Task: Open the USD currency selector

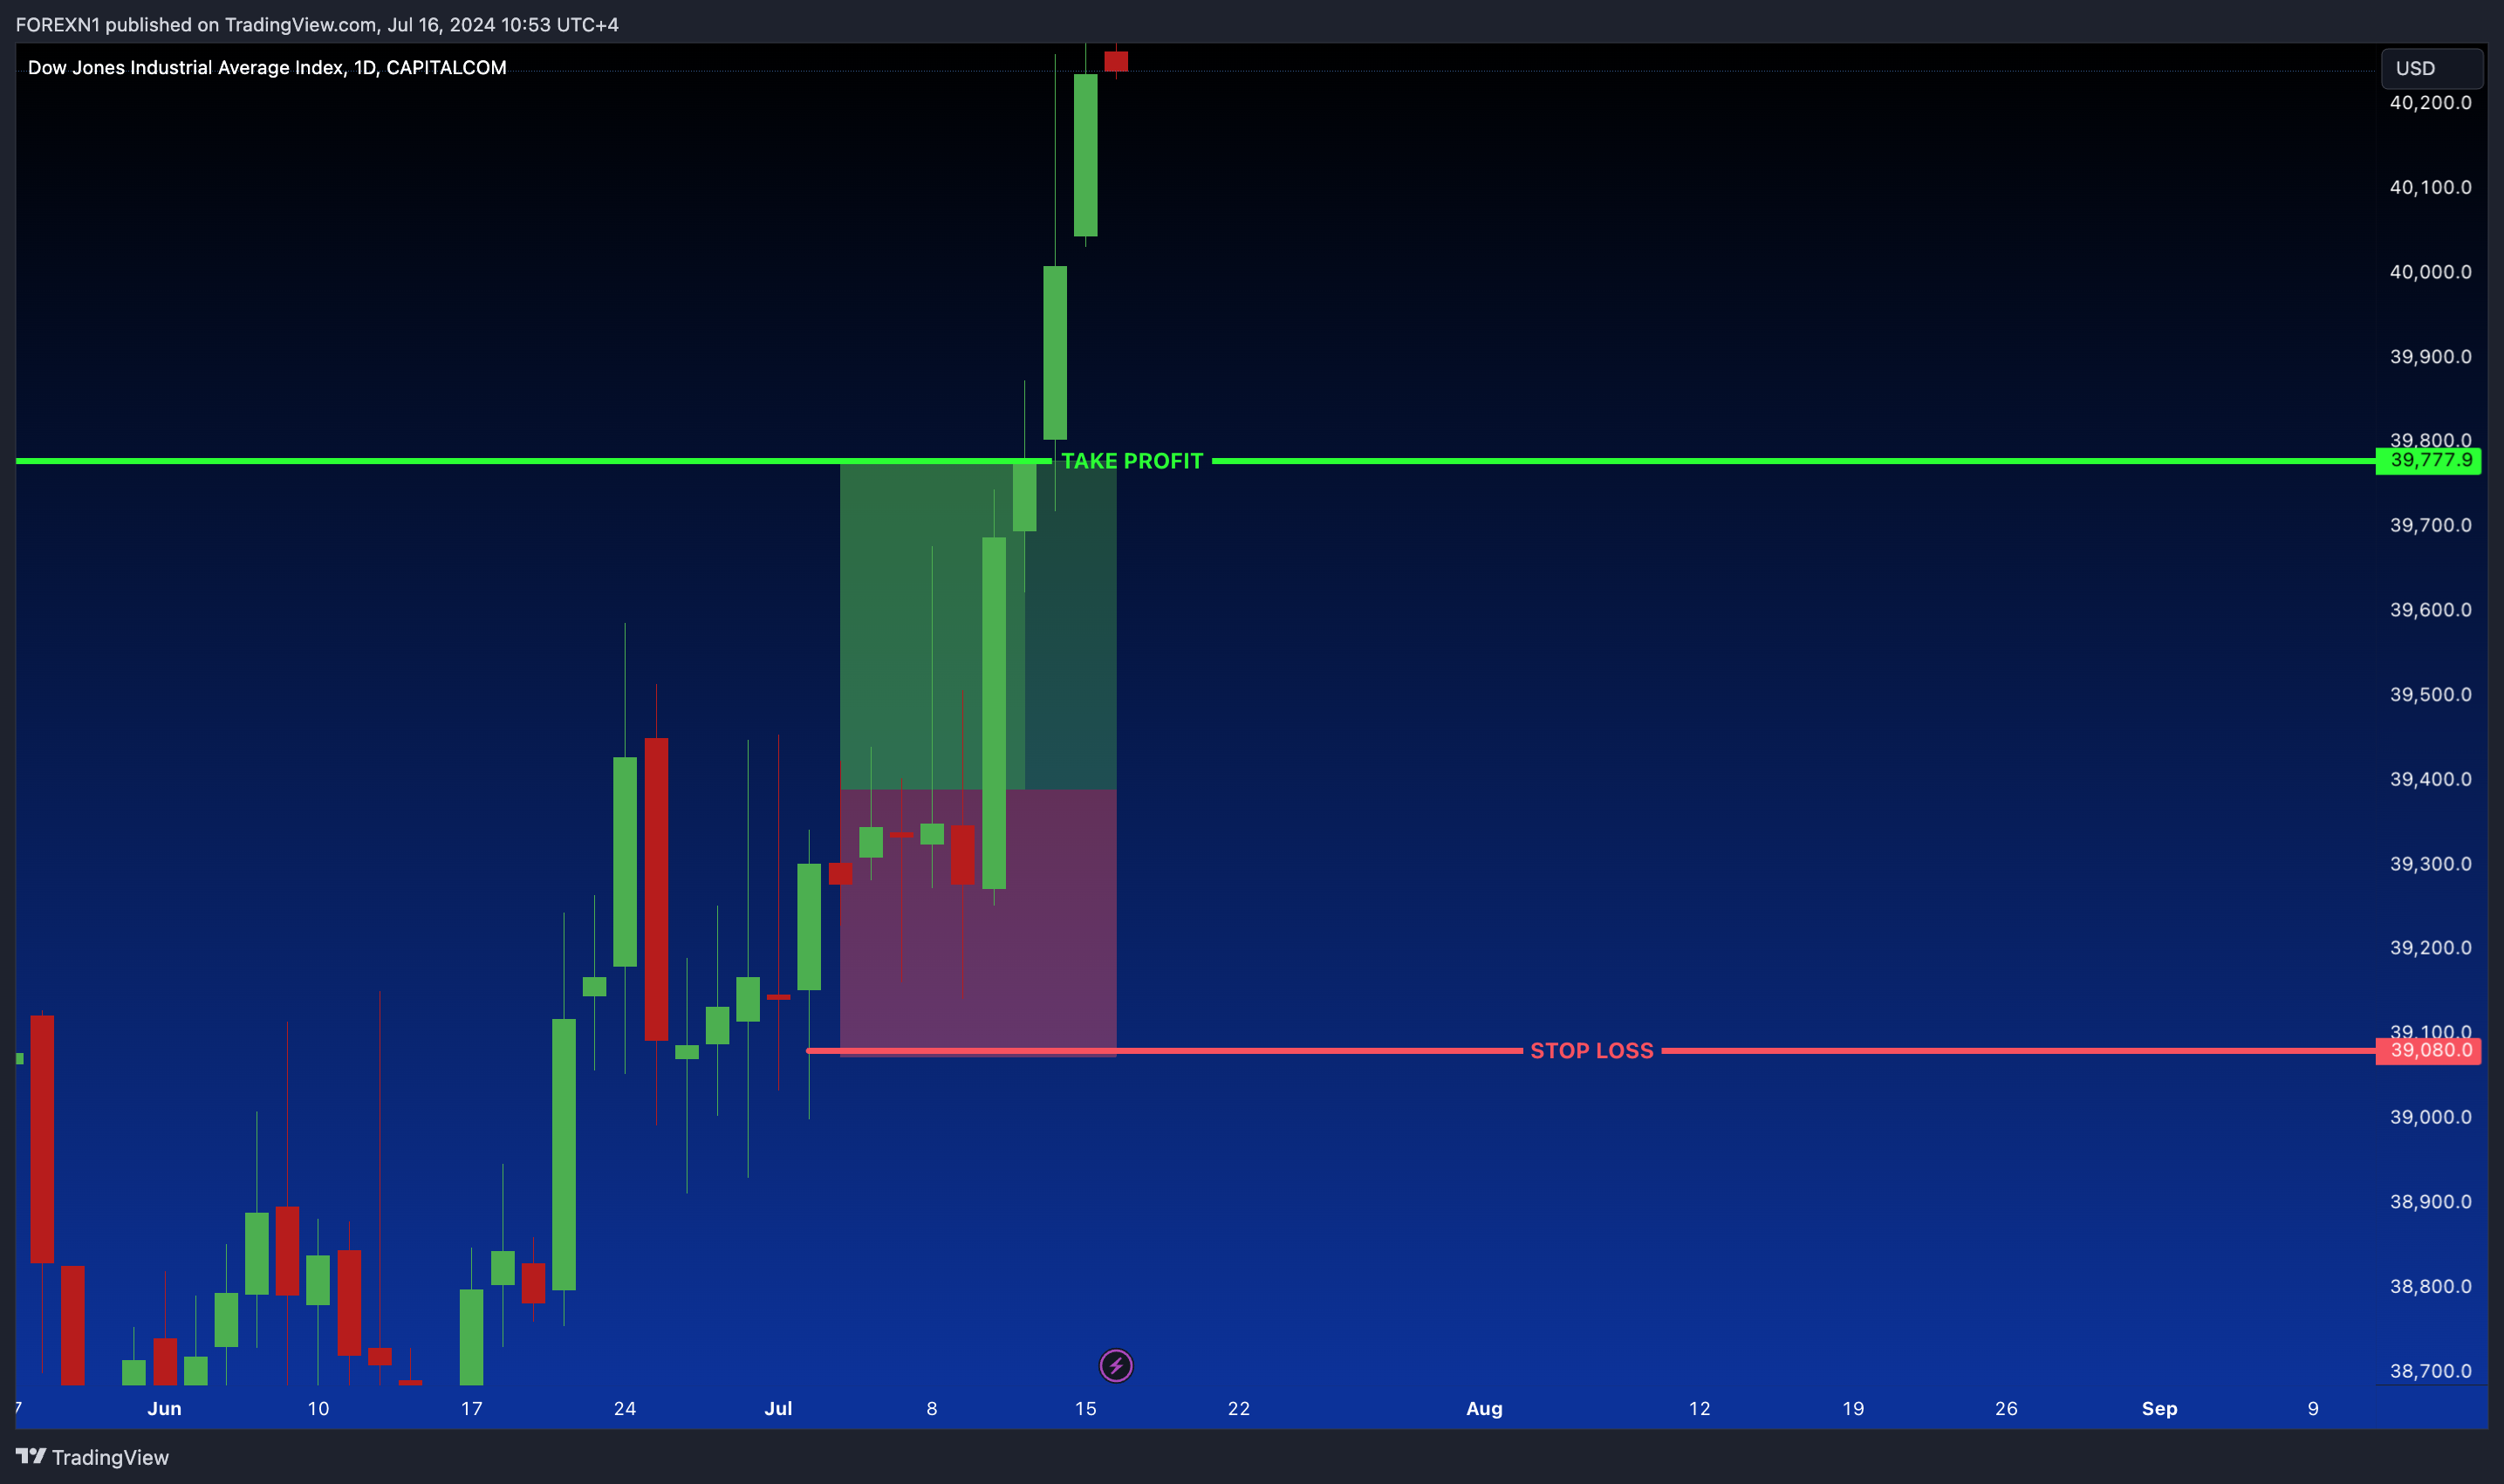Action: click(x=2431, y=68)
